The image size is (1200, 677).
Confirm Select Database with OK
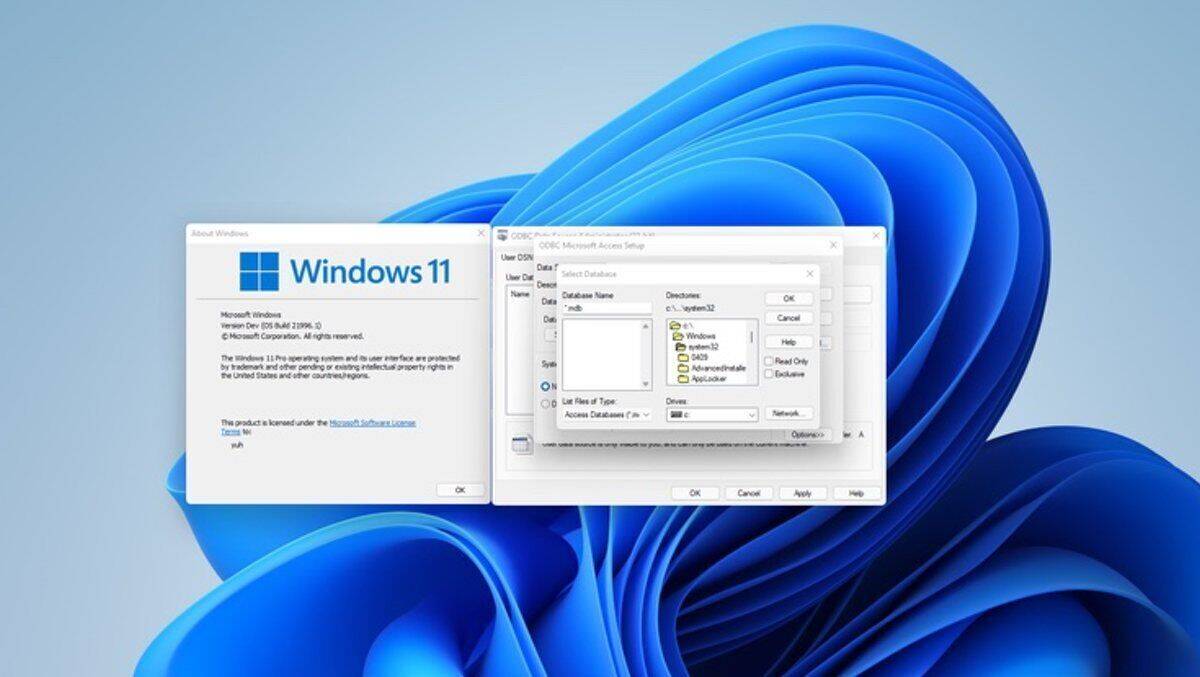pyautogui.click(x=789, y=298)
